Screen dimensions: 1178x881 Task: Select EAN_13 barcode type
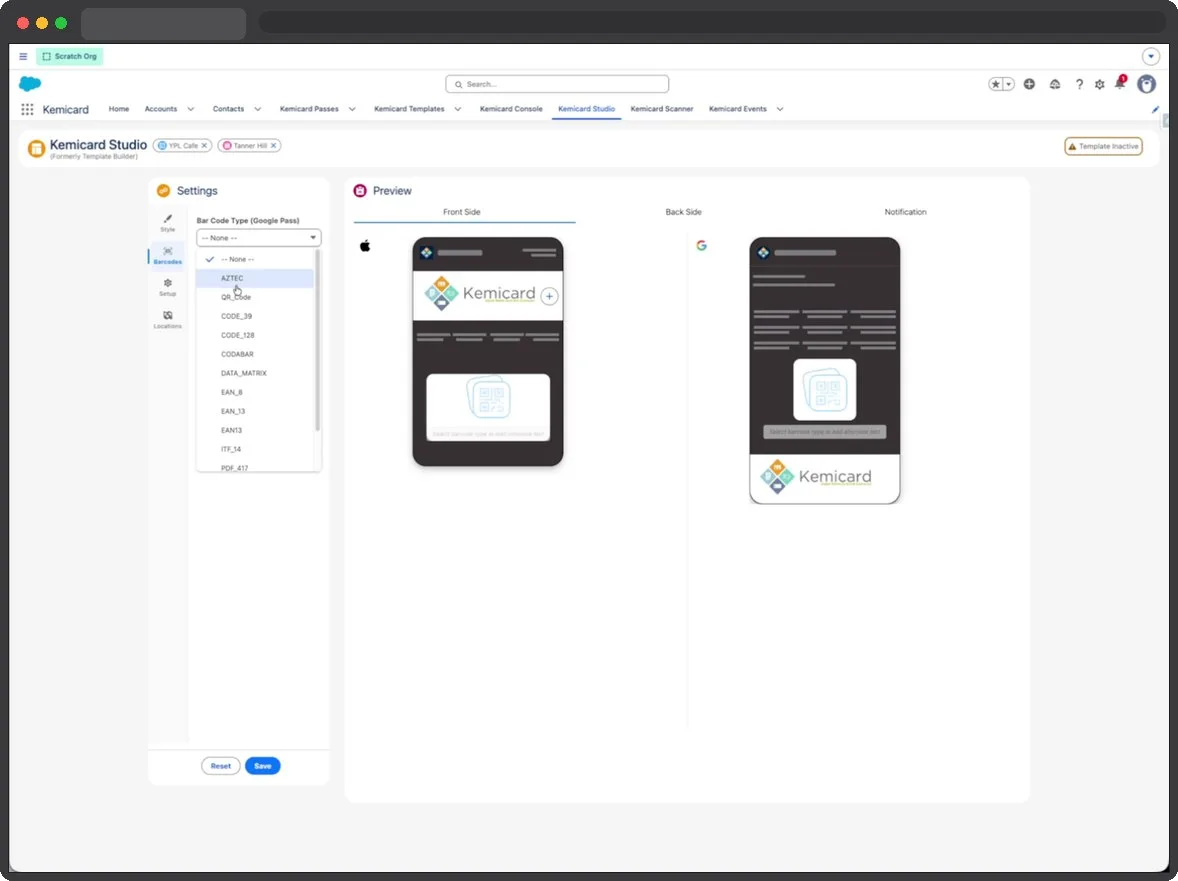pyautogui.click(x=255, y=412)
